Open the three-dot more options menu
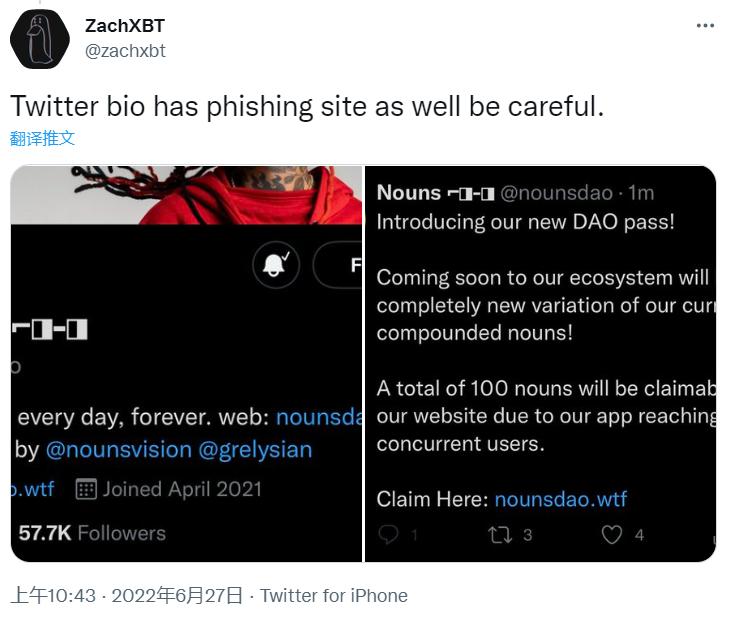This screenshot has height=625, width=729. [x=705, y=27]
